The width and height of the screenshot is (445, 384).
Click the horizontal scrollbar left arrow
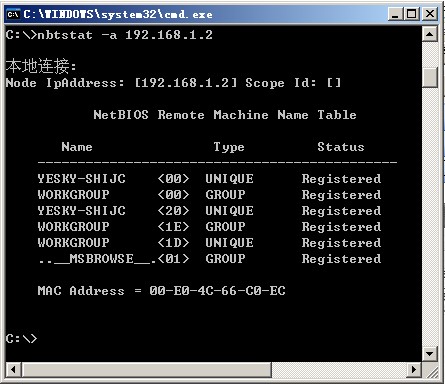(13, 369)
